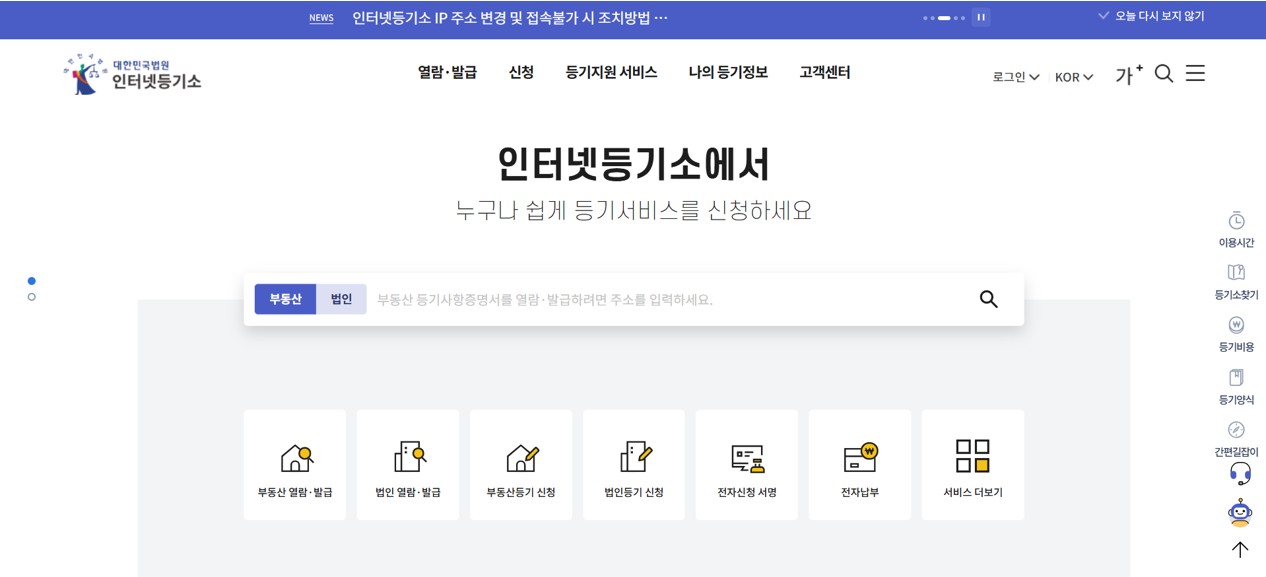This screenshot has height=577, width=1266.
Task: Click the 서비스 더보기 grid icon
Action: (x=973, y=455)
